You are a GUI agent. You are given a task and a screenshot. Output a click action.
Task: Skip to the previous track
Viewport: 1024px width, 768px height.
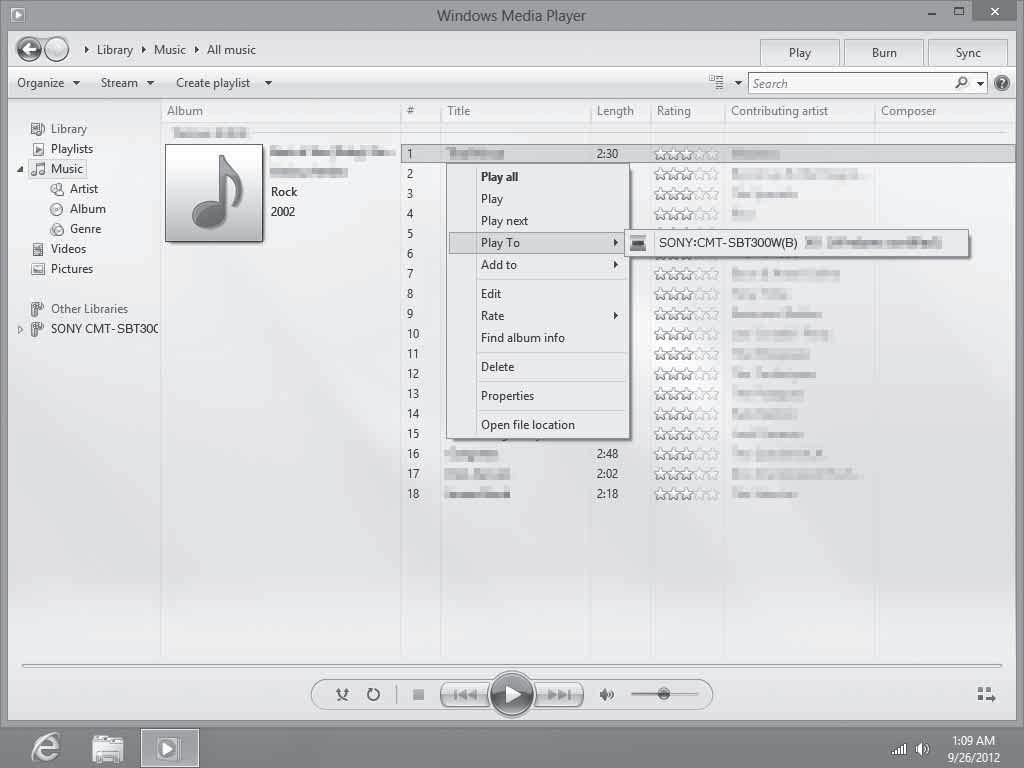(x=465, y=695)
